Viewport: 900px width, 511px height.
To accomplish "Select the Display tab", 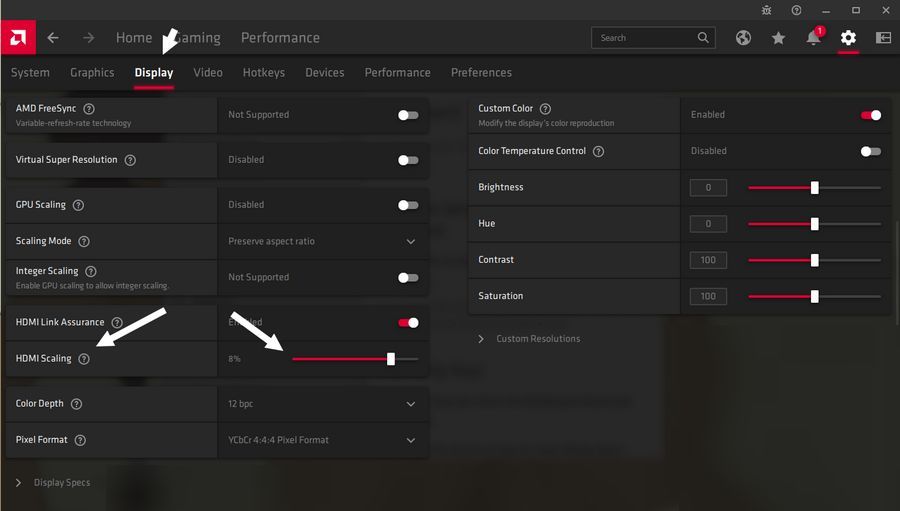I will [154, 72].
